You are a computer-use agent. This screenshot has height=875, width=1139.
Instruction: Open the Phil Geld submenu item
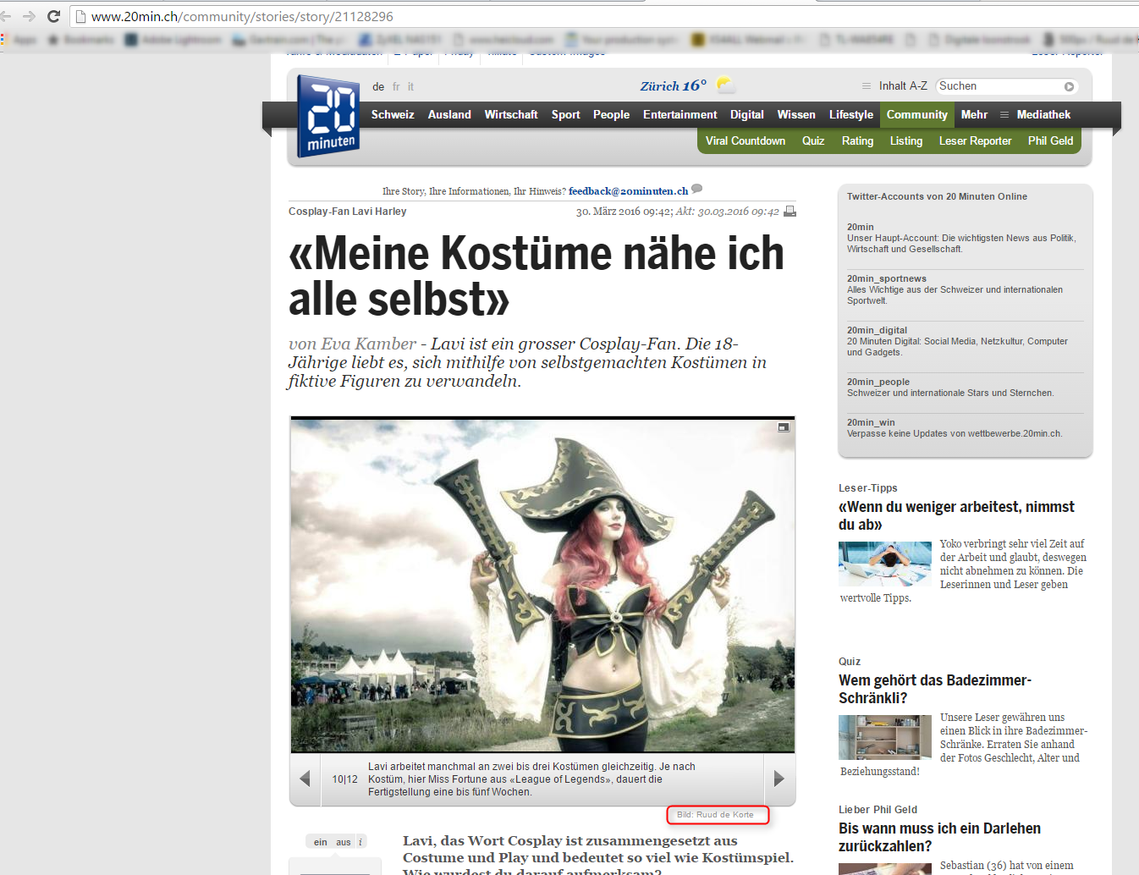tap(1050, 141)
